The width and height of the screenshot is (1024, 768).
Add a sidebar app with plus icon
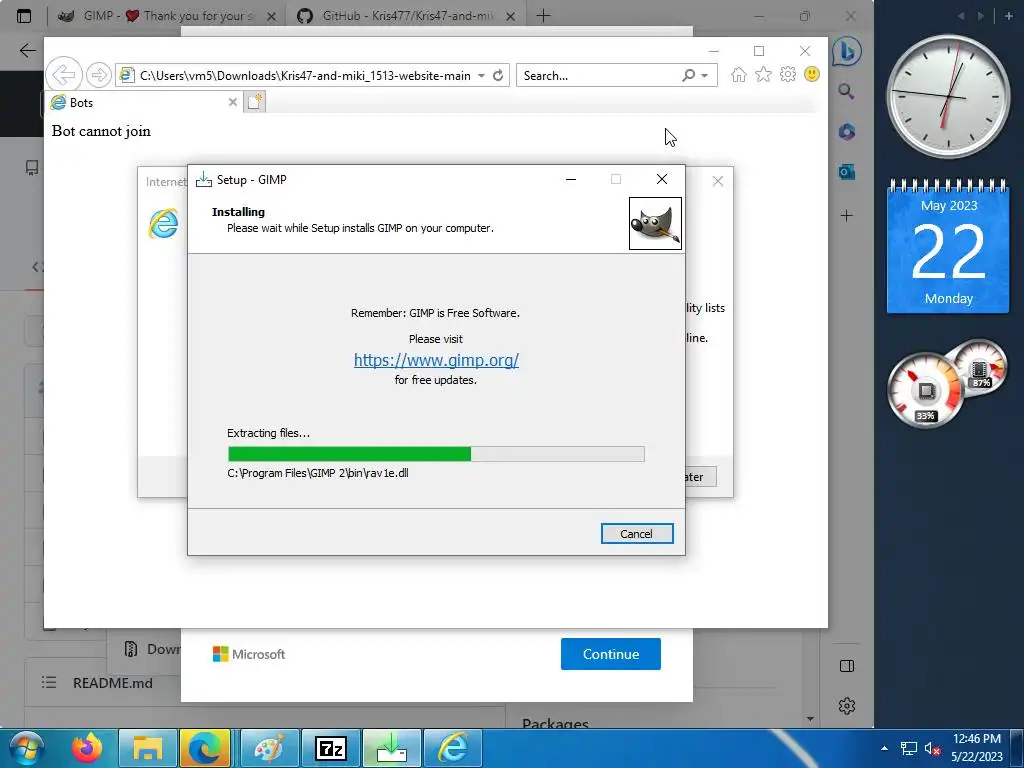(x=847, y=216)
